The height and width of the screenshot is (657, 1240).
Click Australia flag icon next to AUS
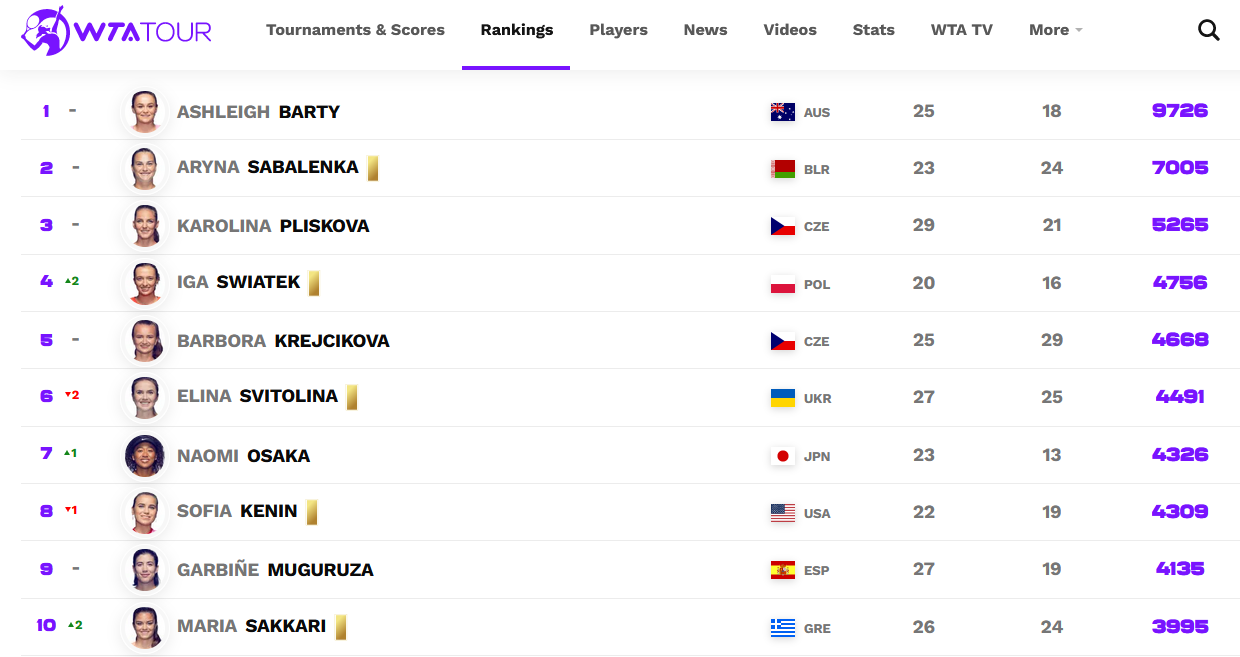tap(782, 112)
